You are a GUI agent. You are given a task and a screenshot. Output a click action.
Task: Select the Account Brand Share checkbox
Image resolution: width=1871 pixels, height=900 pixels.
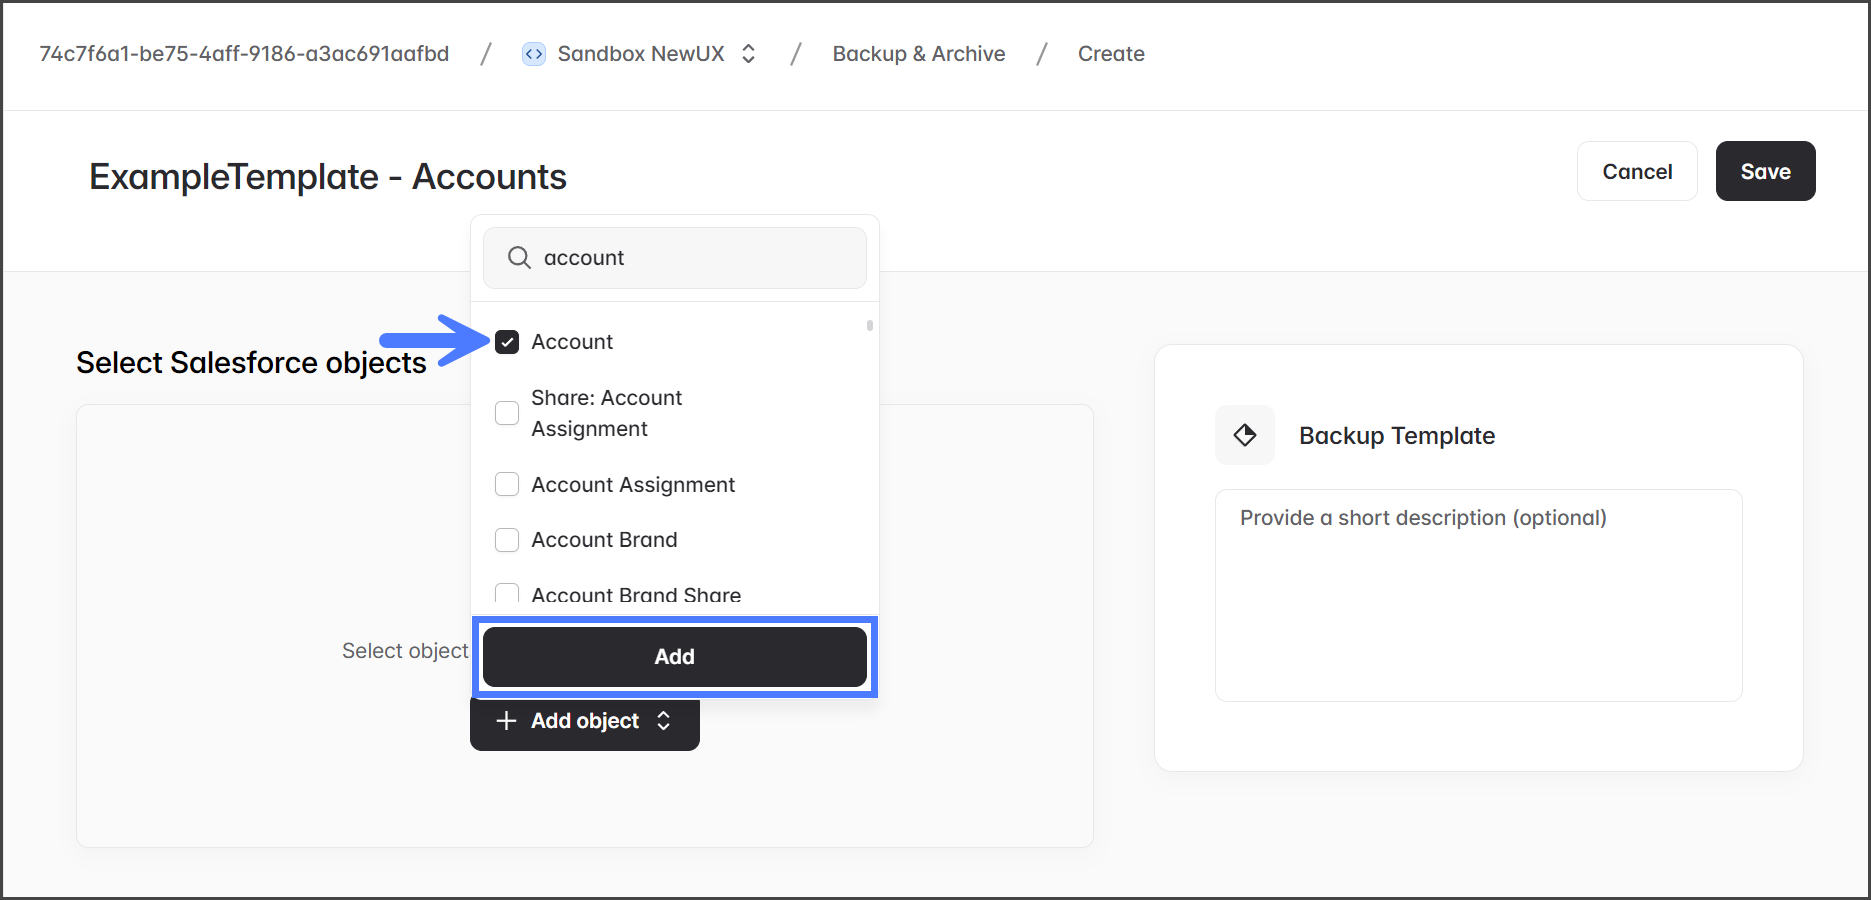[507, 595]
